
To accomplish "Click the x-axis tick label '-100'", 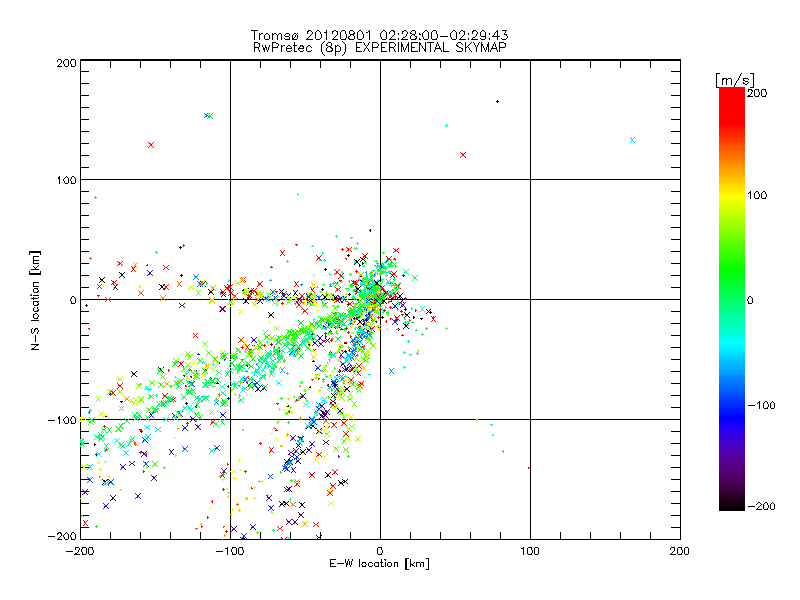I will point(229,551).
